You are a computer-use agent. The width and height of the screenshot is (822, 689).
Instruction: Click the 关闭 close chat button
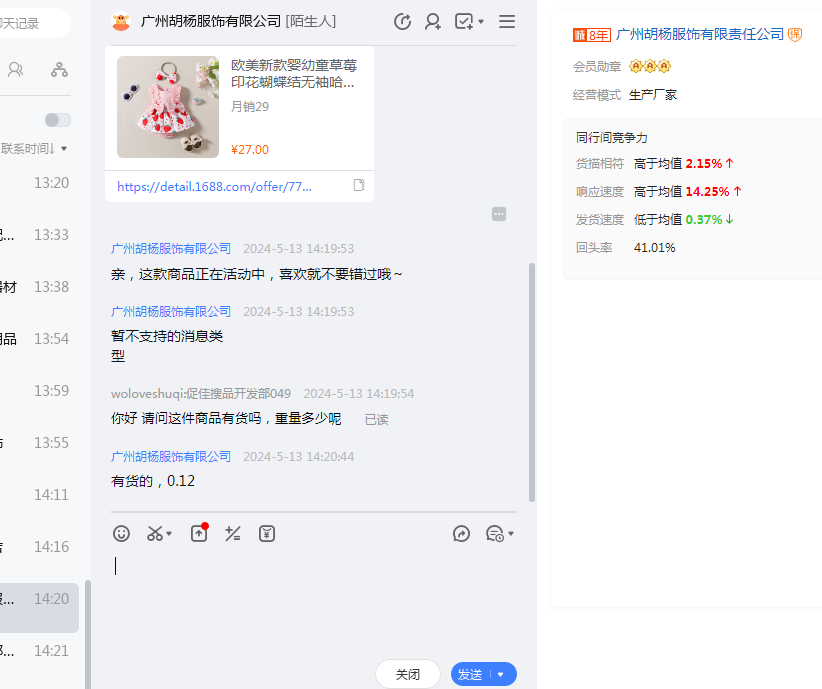pos(407,675)
